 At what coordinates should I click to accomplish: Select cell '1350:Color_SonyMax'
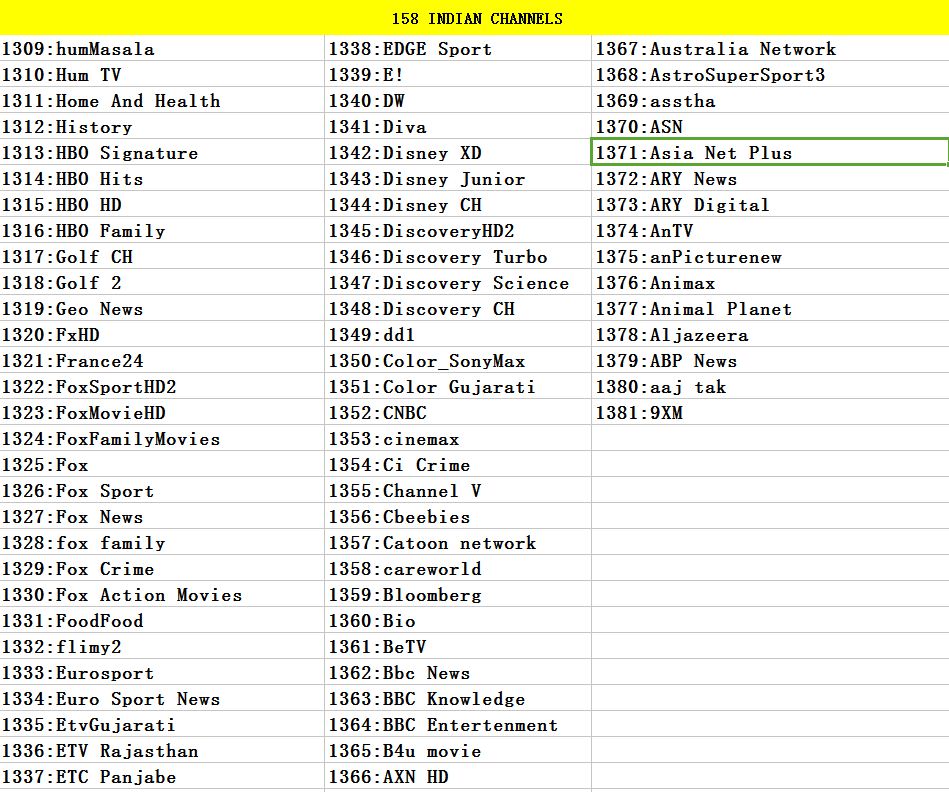[458, 361]
